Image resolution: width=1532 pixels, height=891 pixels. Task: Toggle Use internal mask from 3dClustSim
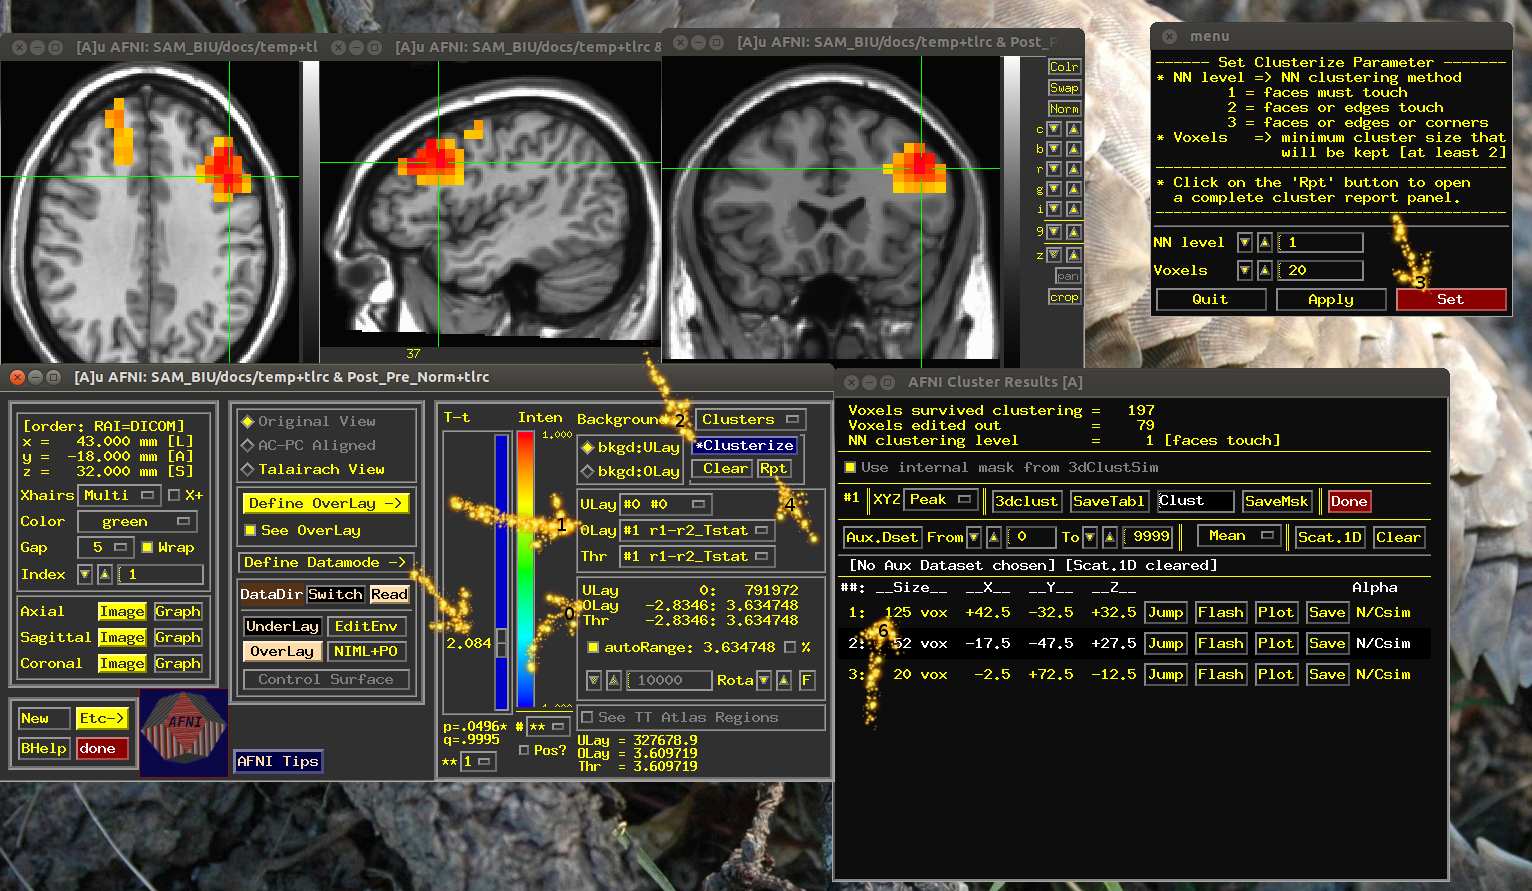click(850, 467)
